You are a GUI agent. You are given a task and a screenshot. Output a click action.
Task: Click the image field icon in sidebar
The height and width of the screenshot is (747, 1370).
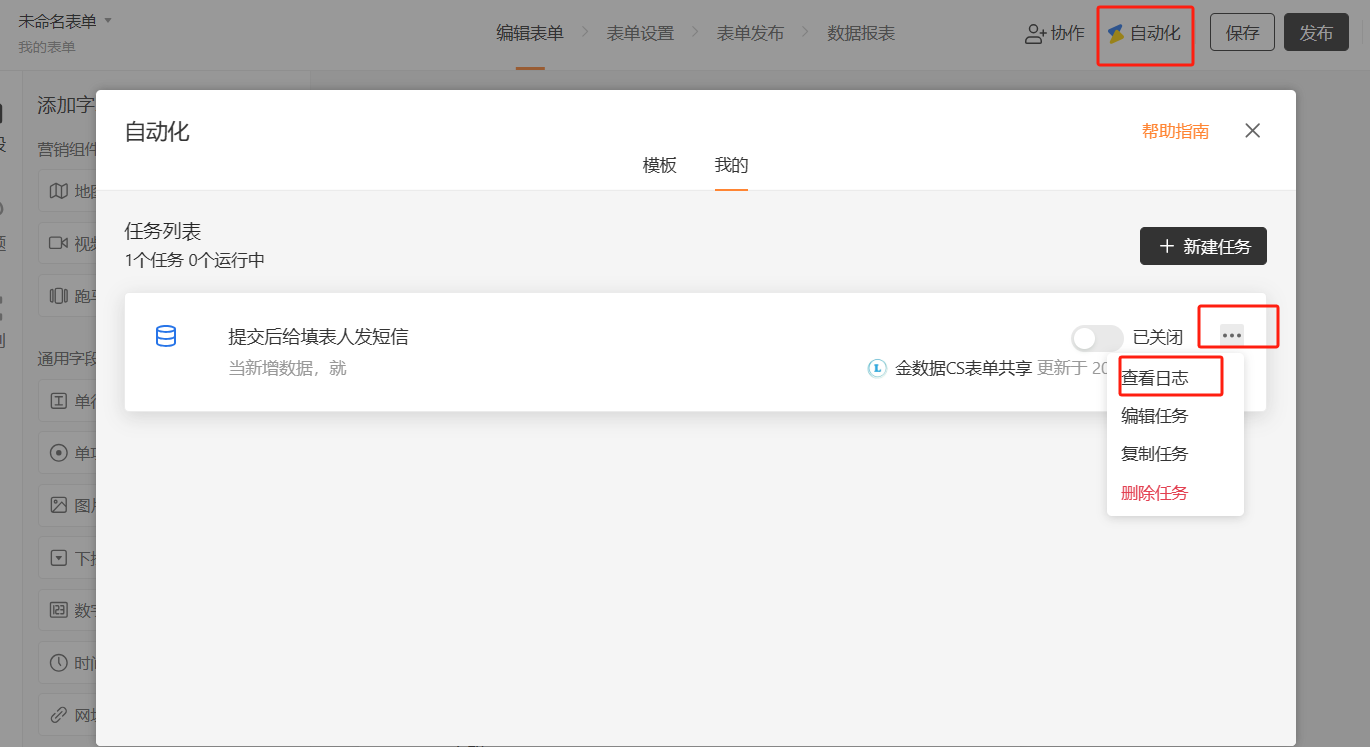(x=59, y=505)
